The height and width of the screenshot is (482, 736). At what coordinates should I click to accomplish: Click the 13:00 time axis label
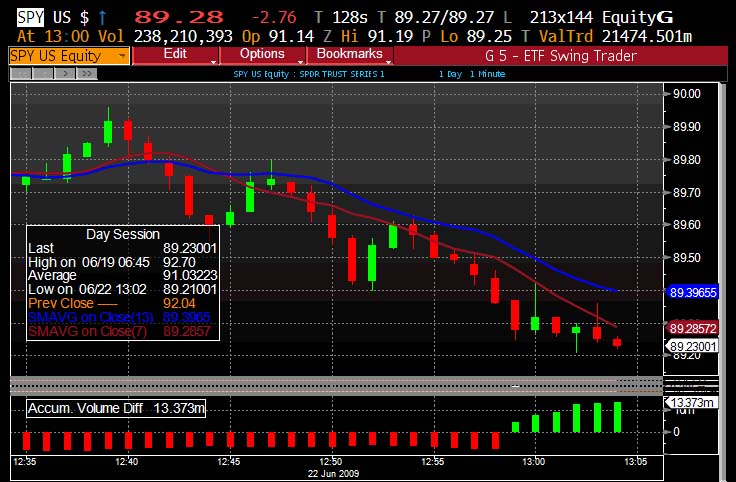coord(534,462)
